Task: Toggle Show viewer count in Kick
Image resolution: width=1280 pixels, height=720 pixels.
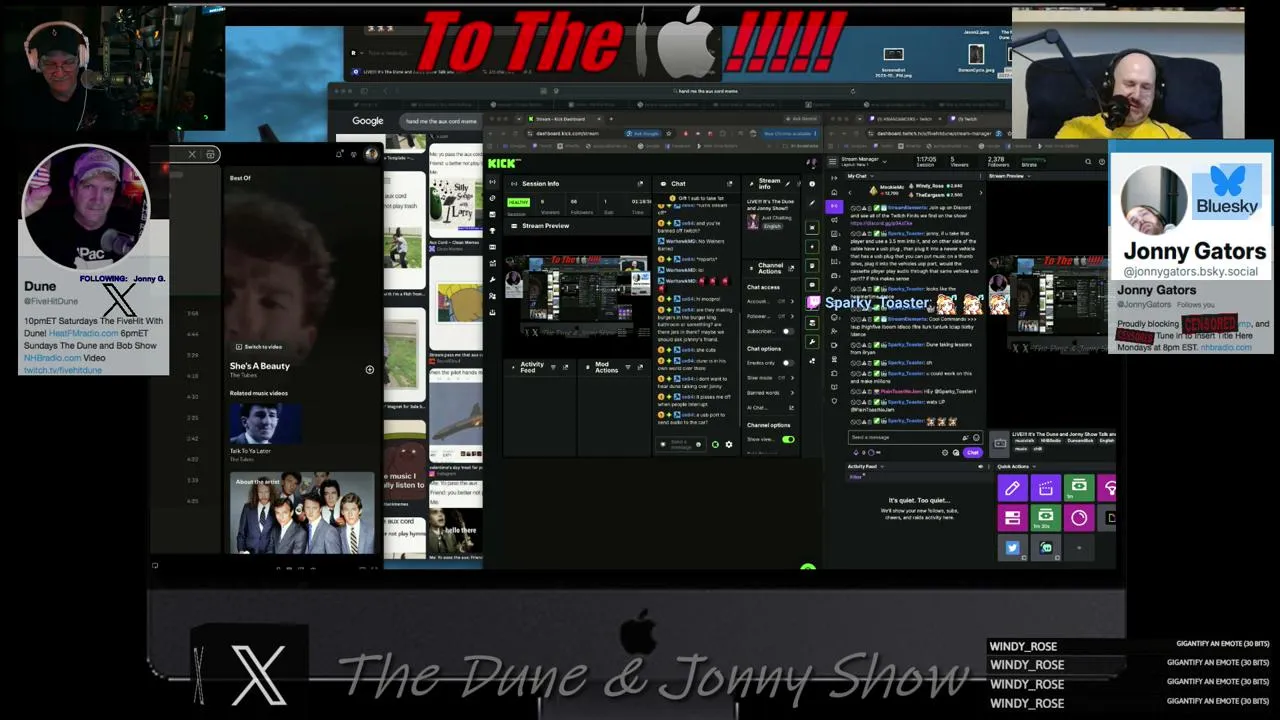Action: tap(788, 439)
